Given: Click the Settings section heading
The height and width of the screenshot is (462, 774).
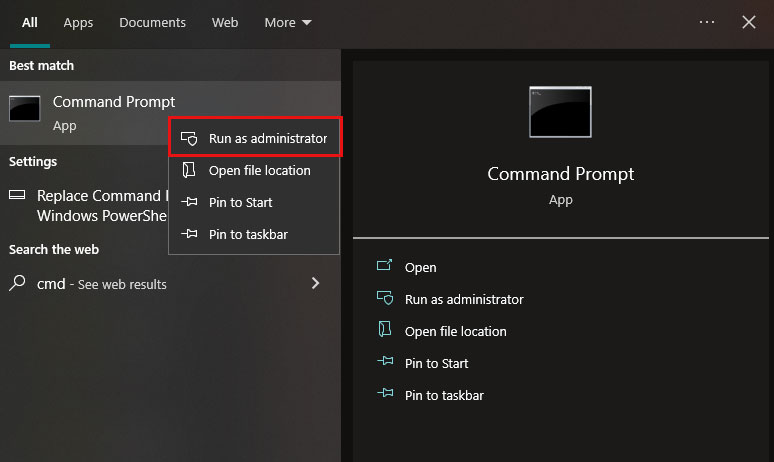Looking at the screenshot, I should 33,162.
